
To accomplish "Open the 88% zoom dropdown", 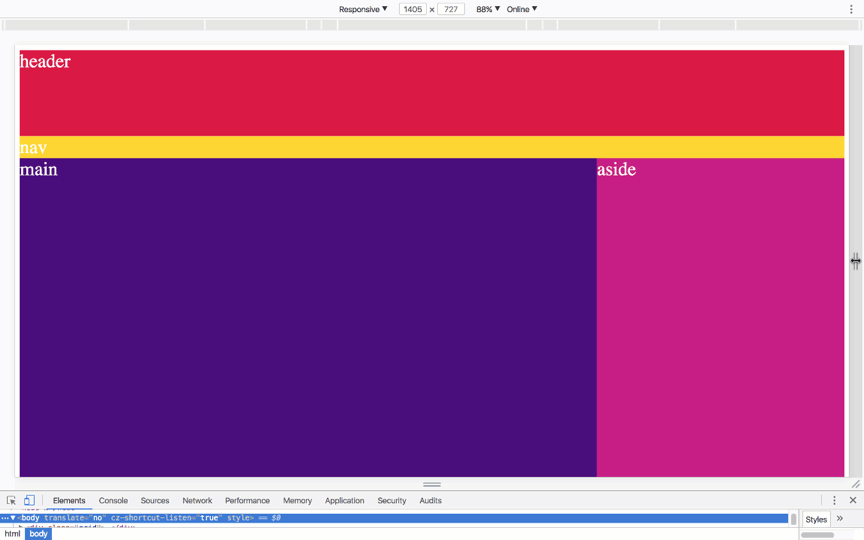I will click(487, 9).
